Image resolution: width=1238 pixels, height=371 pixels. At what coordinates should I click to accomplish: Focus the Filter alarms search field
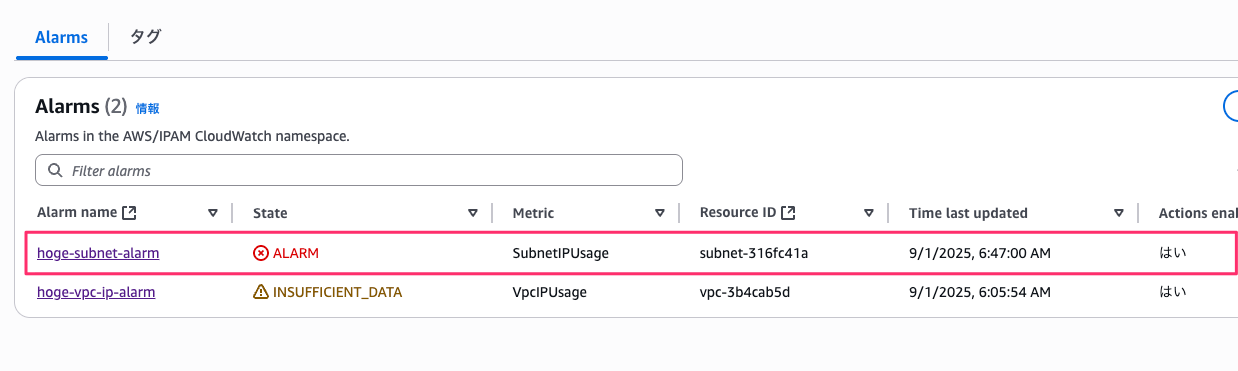(359, 170)
